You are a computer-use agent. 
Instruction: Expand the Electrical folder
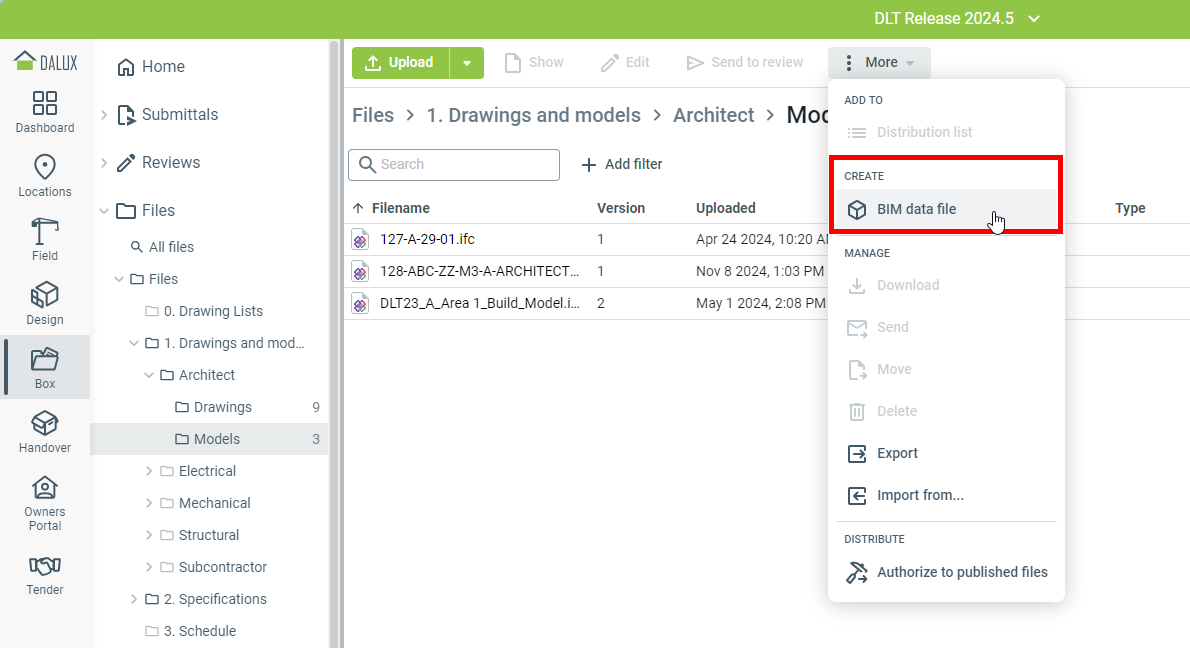(149, 471)
